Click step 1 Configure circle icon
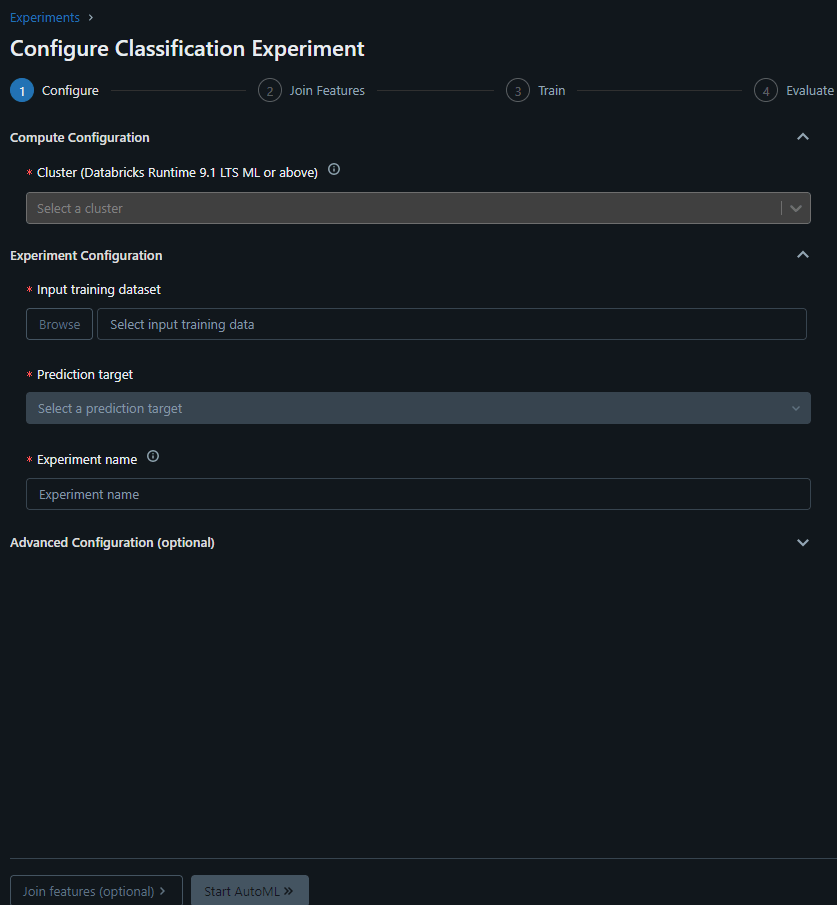 point(22,91)
